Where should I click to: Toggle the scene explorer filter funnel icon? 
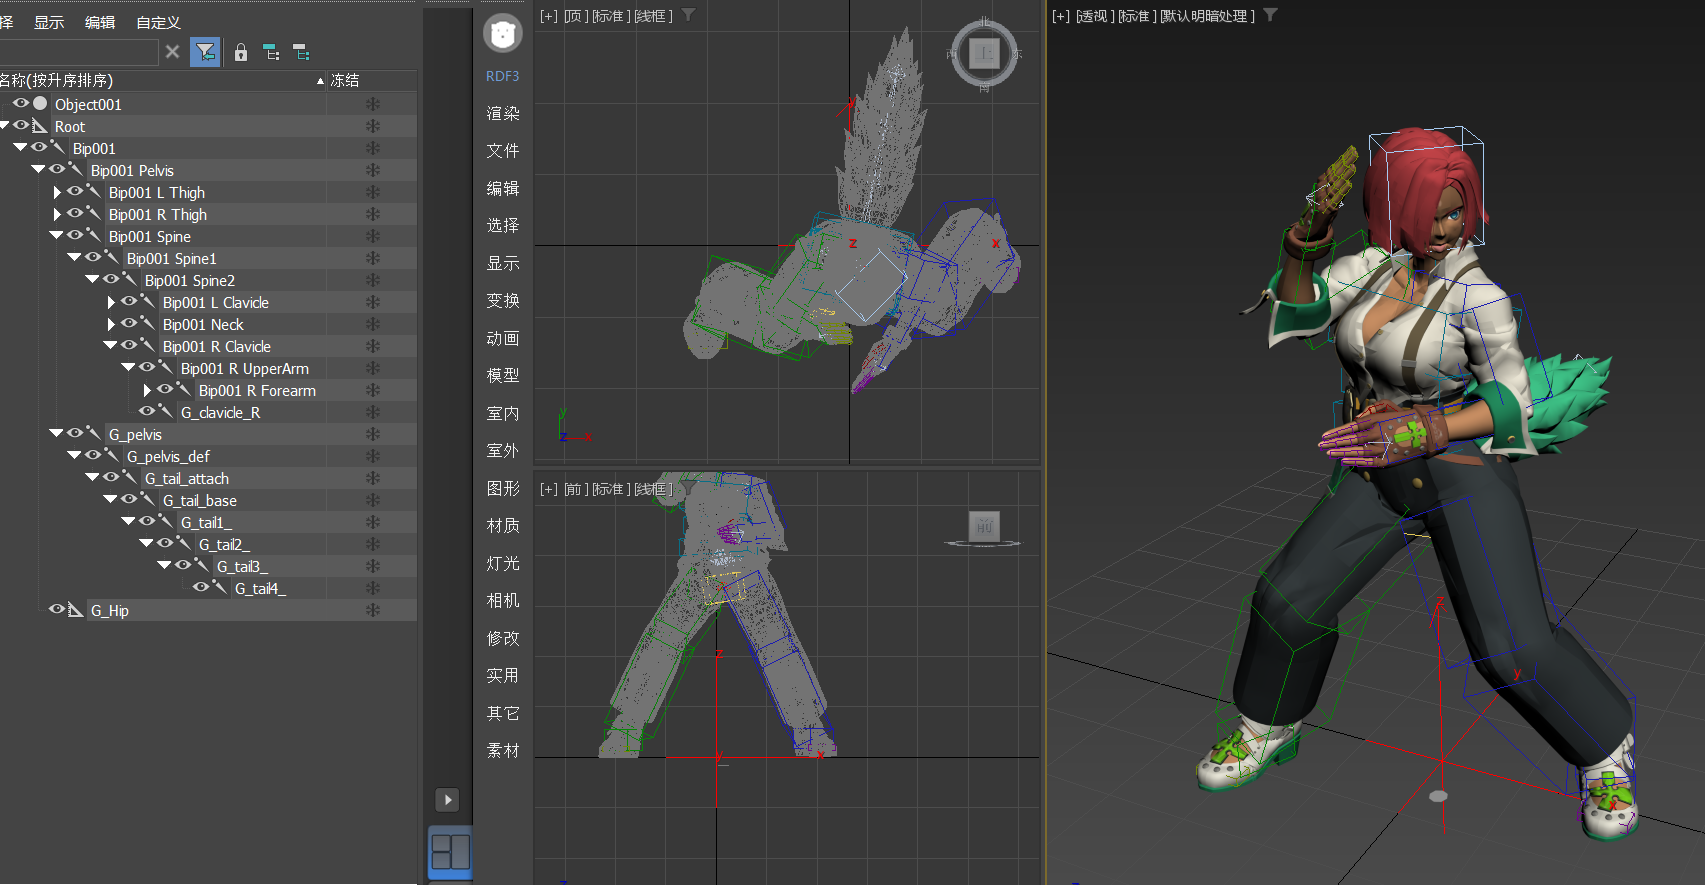[x=205, y=52]
